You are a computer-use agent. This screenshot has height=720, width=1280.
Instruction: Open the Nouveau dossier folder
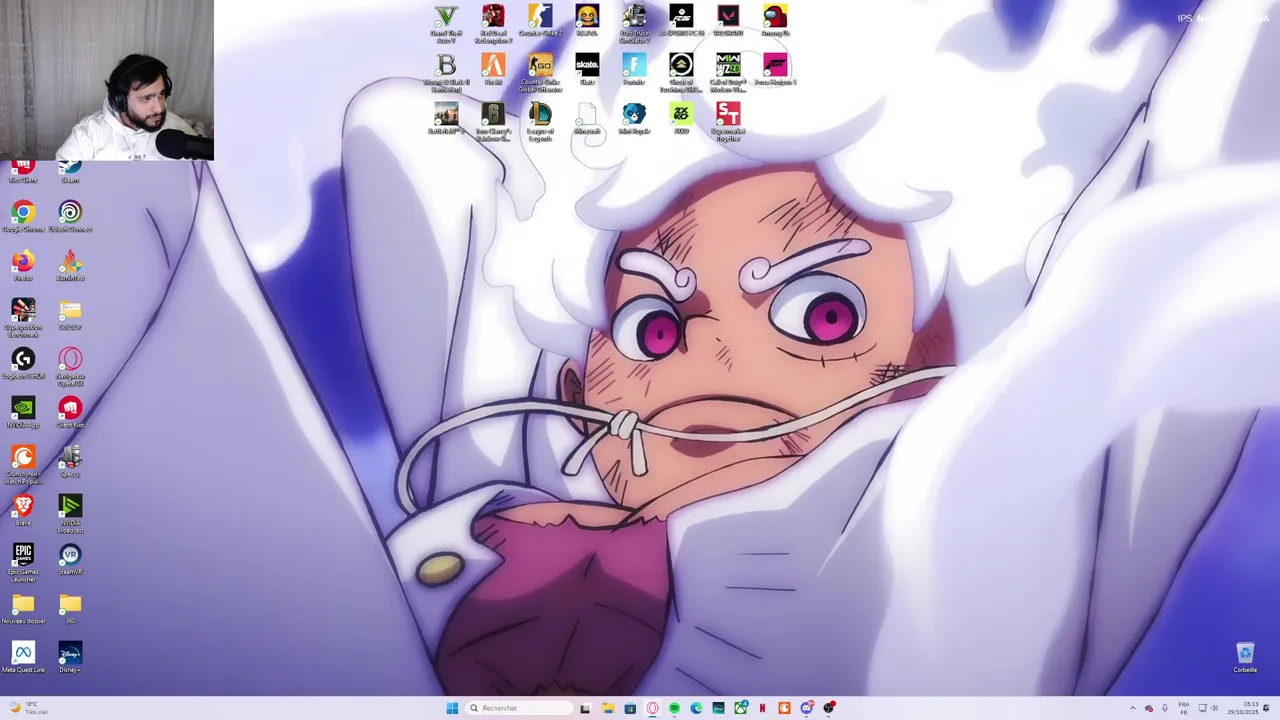coord(23,609)
